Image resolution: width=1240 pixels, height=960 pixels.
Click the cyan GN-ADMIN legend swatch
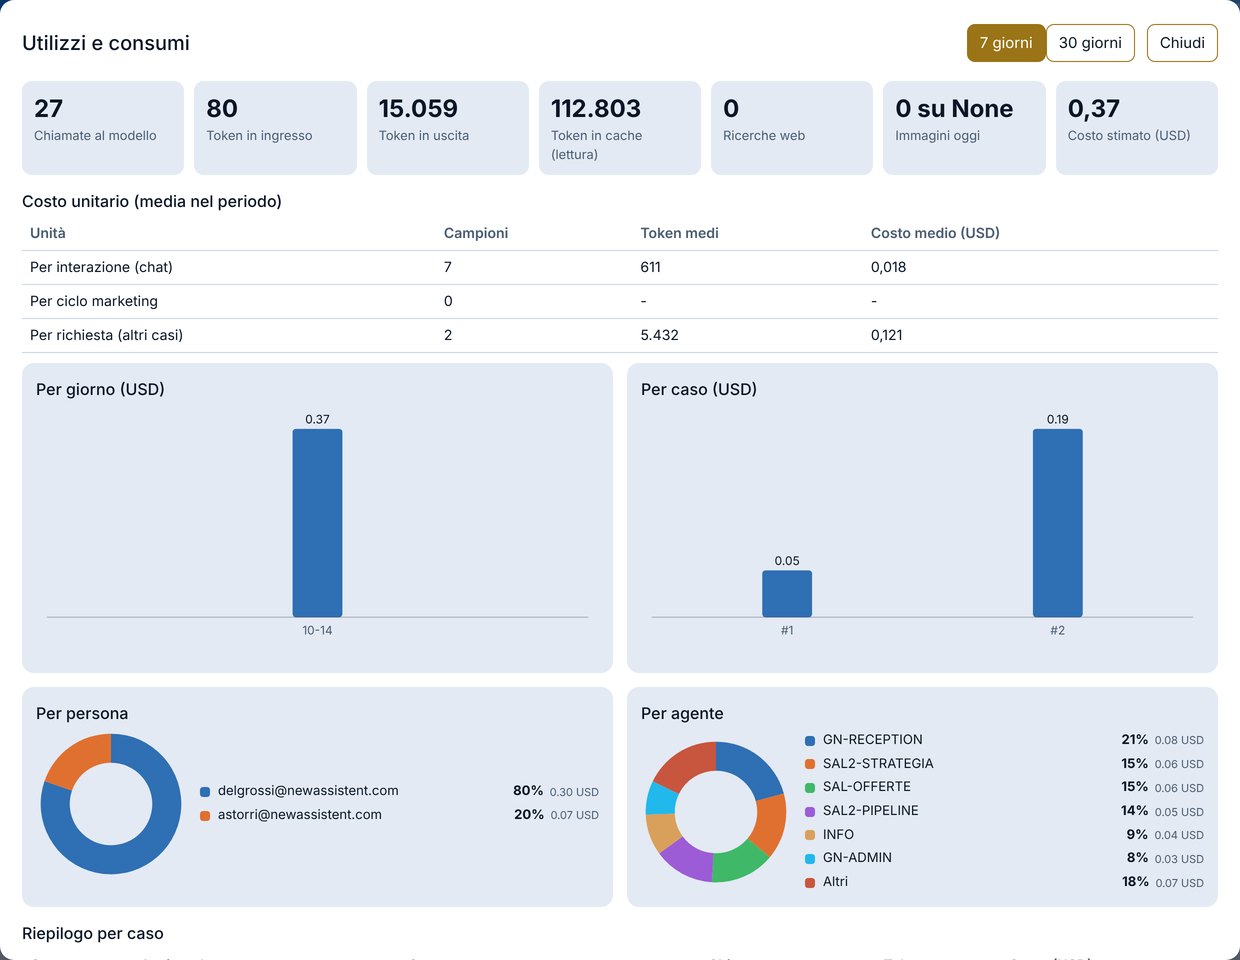[x=810, y=858]
